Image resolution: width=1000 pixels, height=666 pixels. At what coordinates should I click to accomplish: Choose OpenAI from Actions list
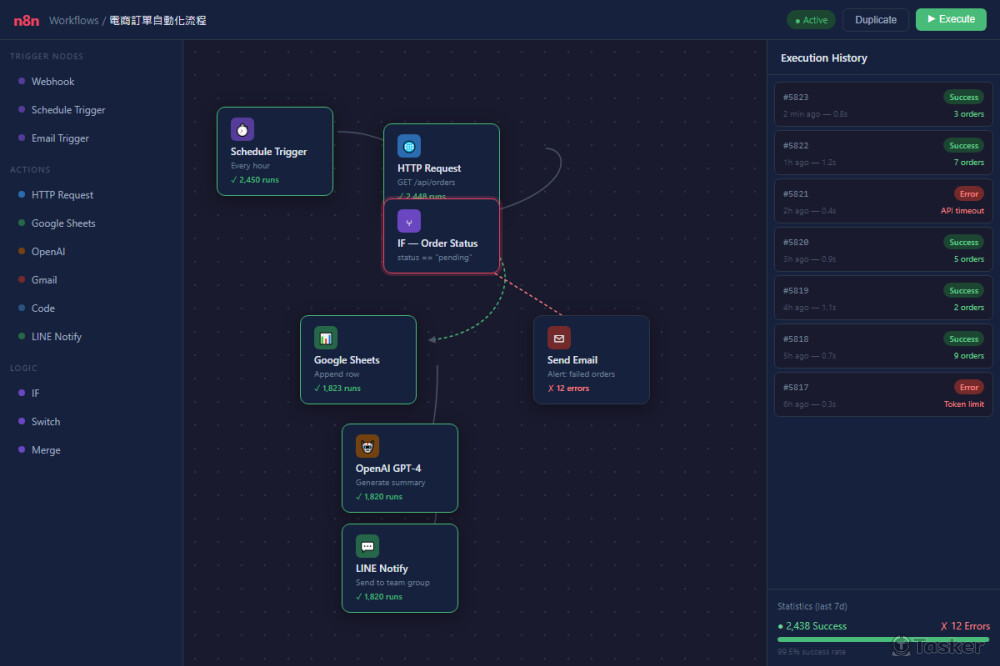tap(49, 252)
